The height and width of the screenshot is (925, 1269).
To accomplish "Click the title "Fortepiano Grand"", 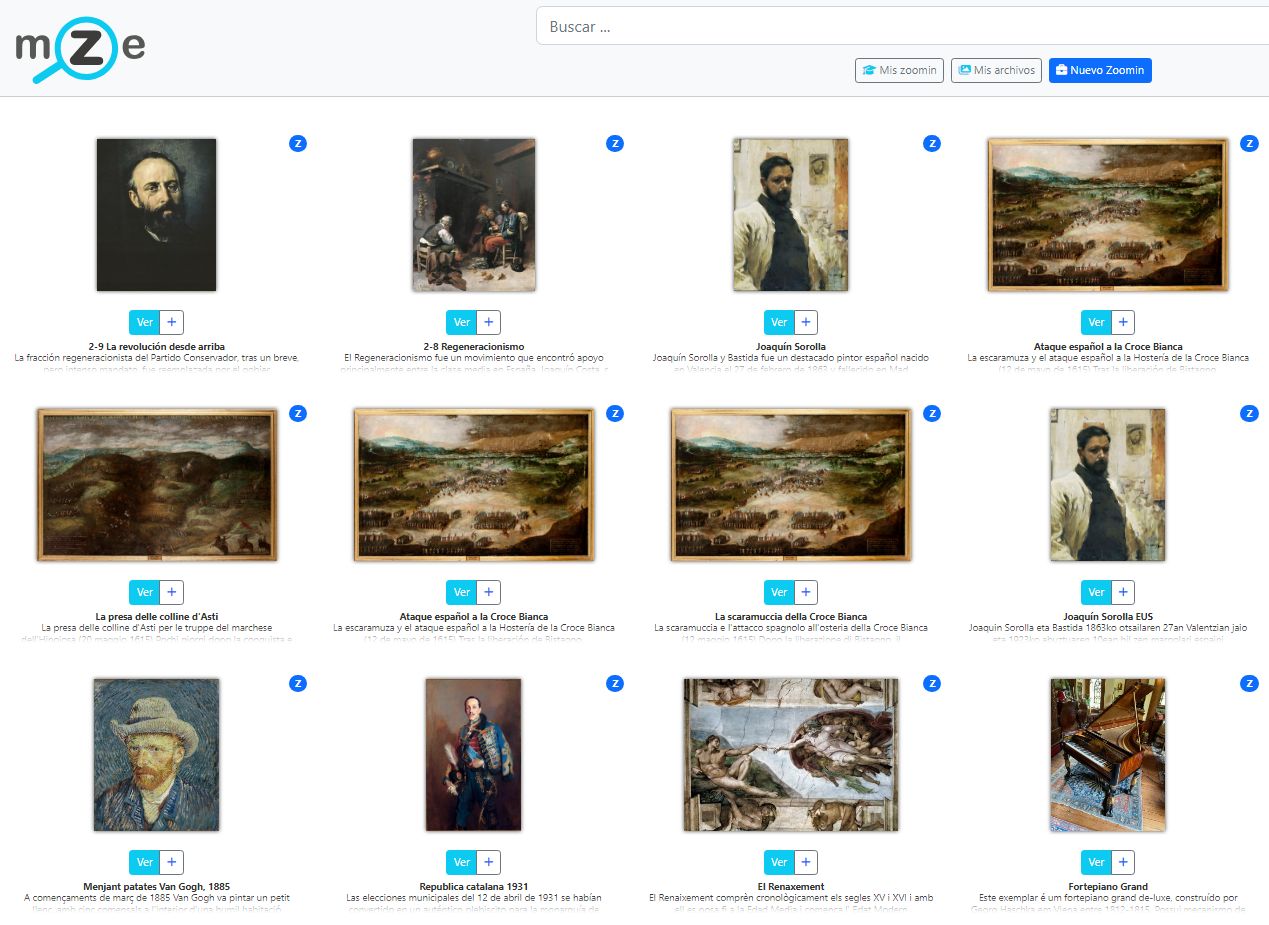I will coord(1108,887).
